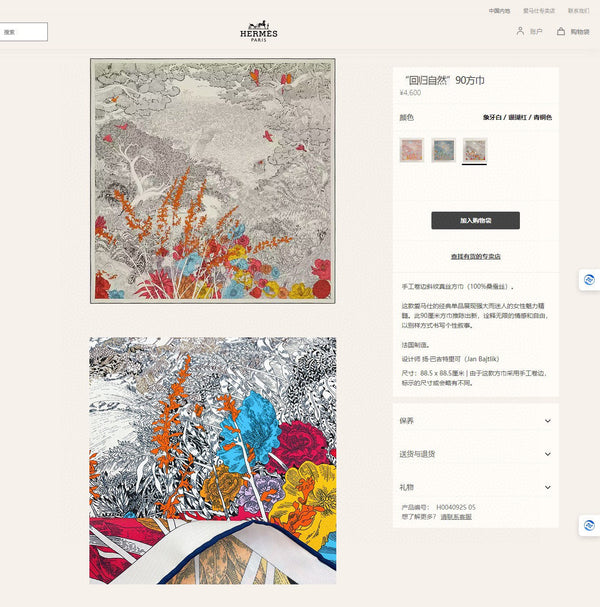Click the 加入购物袋 add to bag button

[475, 220]
